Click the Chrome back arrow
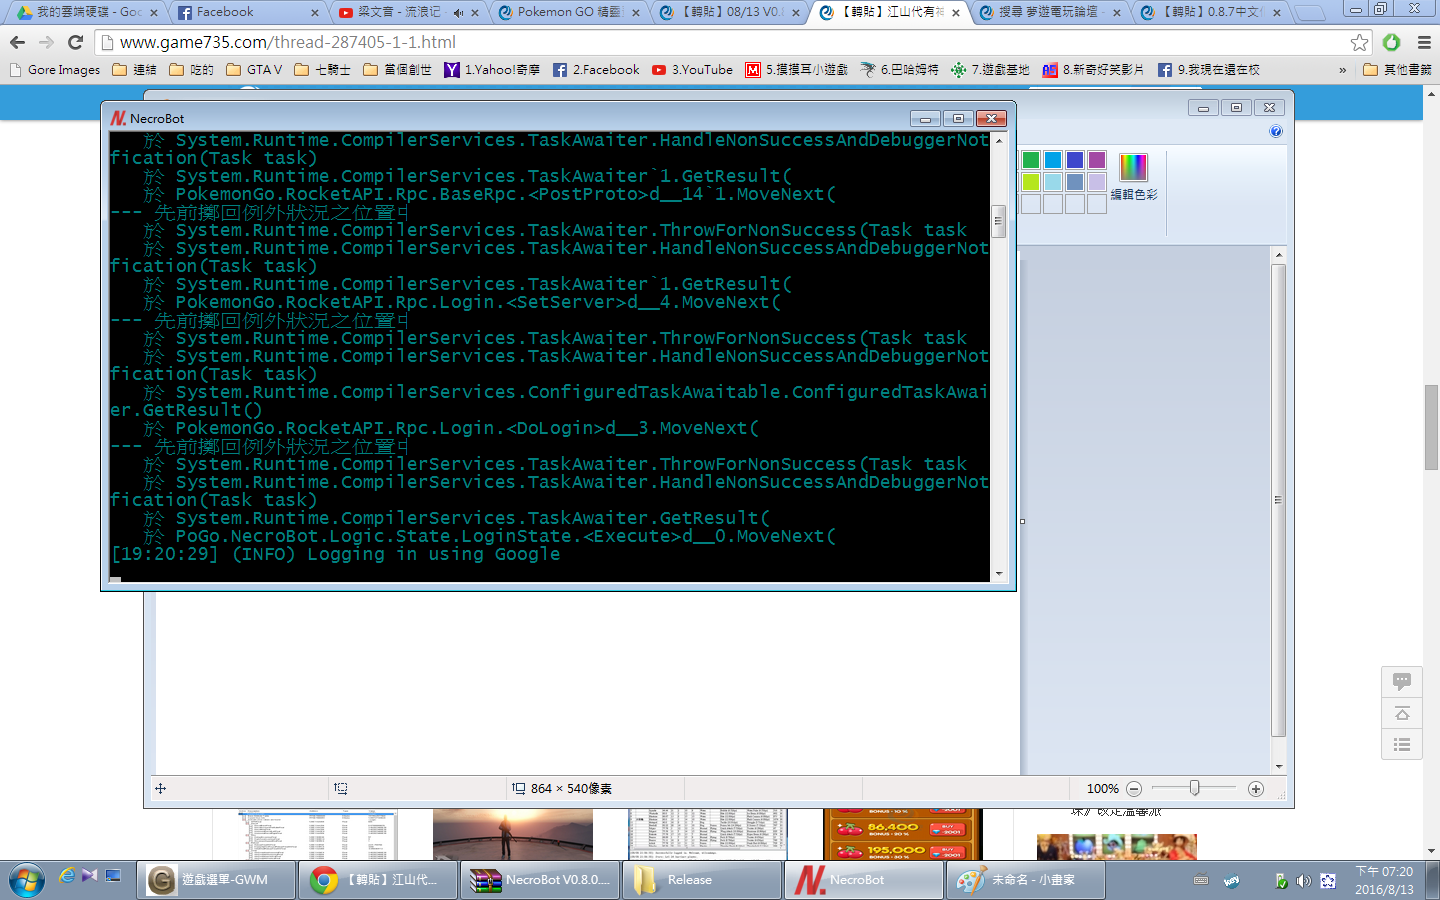 pos(17,42)
